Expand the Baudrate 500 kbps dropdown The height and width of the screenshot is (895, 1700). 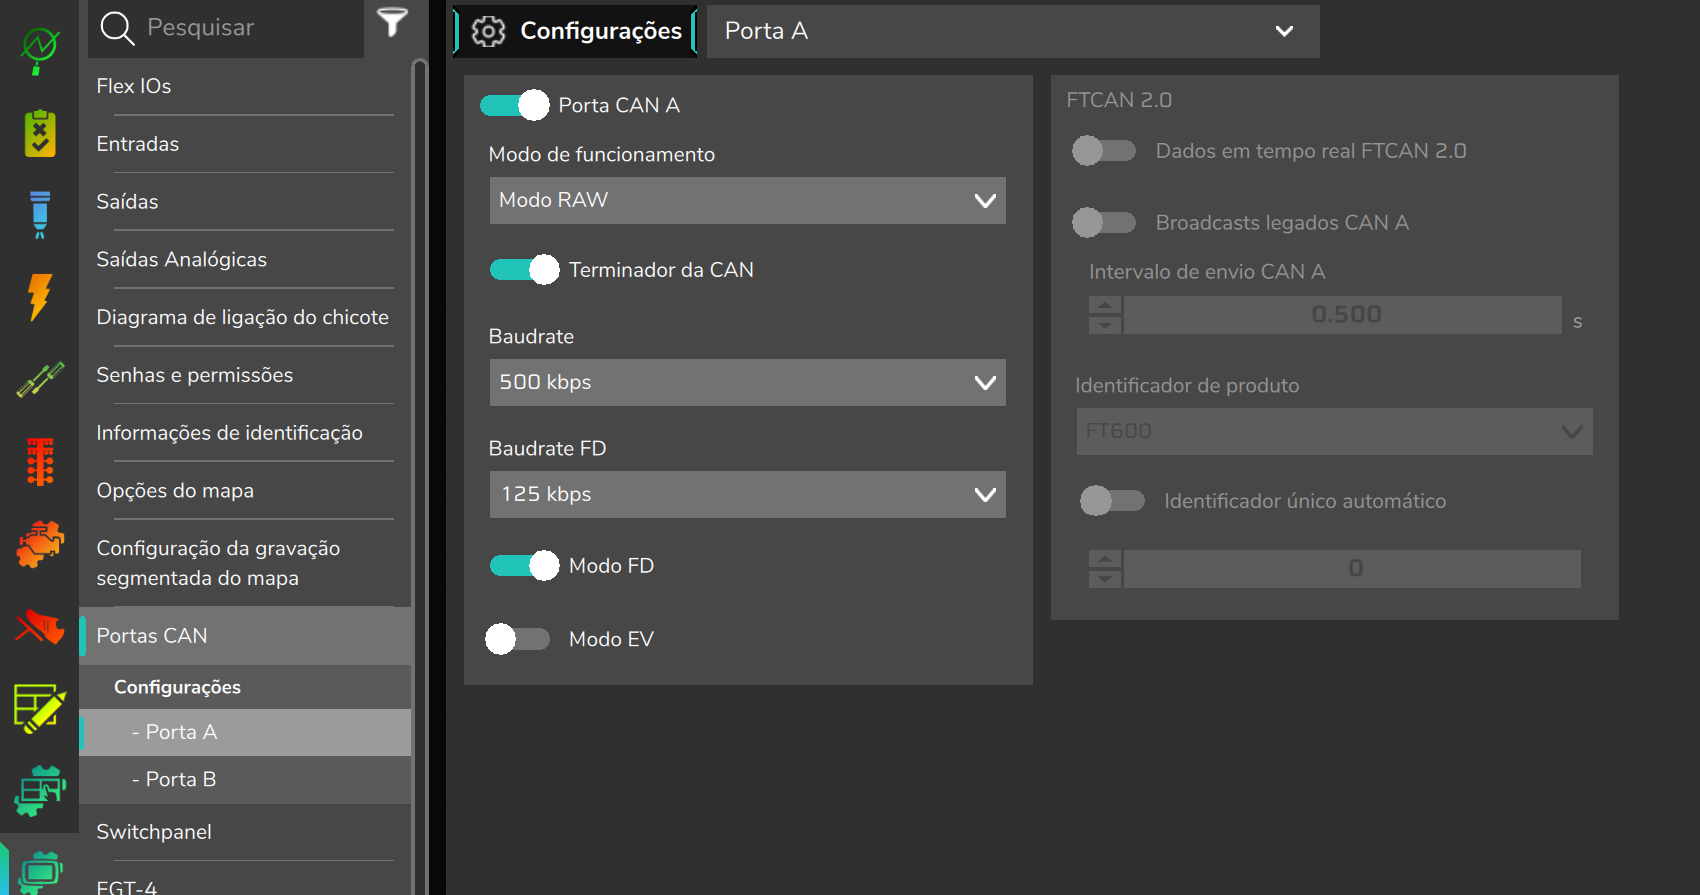pos(747,382)
